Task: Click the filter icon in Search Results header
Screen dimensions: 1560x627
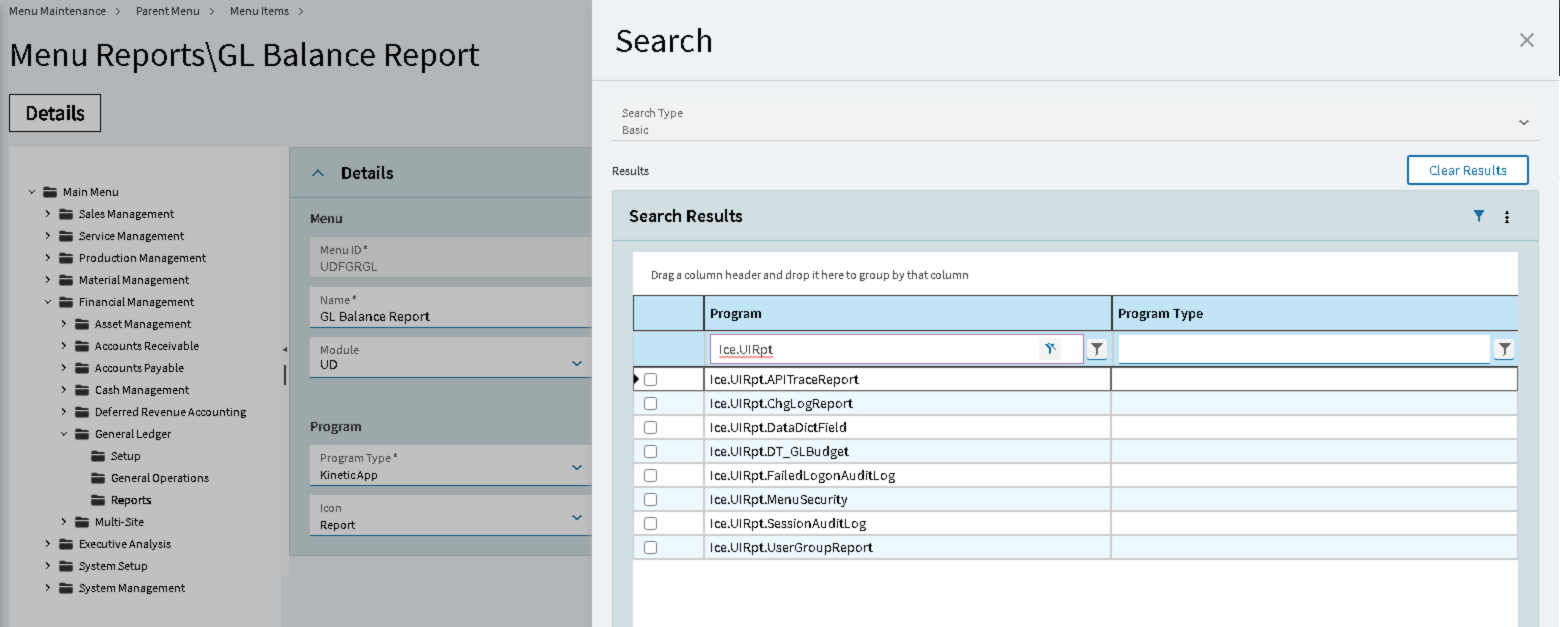Action: pyautogui.click(x=1479, y=216)
